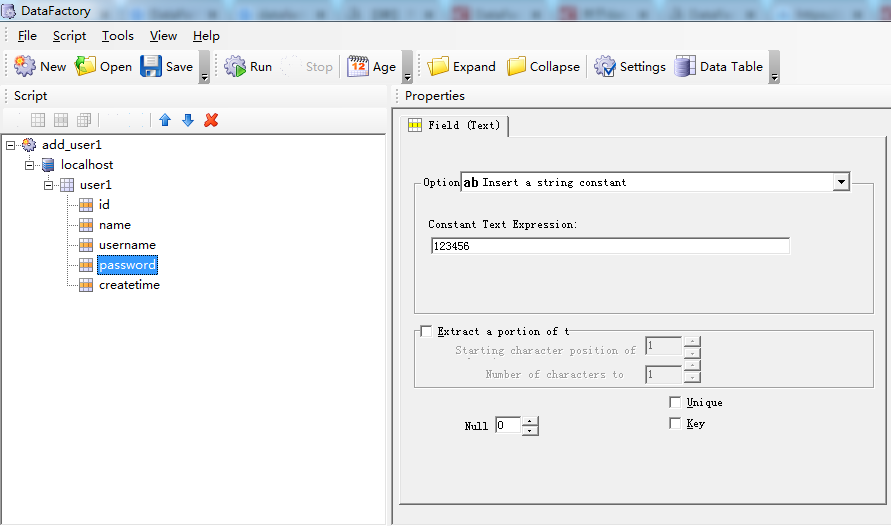Viewport: 891px width, 526px height.
Task: Click the password field icon
Action: 86,265
